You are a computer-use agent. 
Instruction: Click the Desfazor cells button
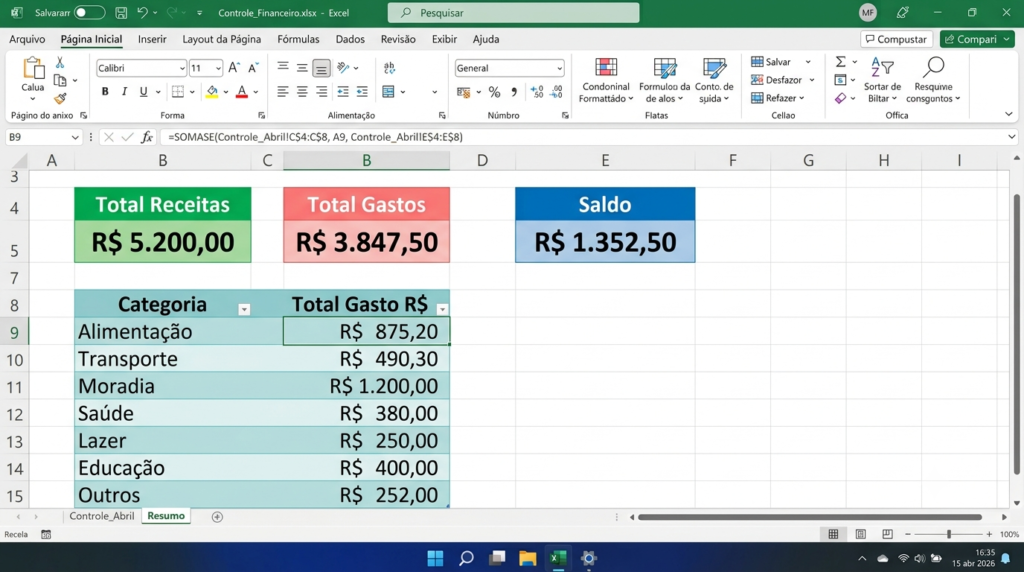tap(776, 80)
